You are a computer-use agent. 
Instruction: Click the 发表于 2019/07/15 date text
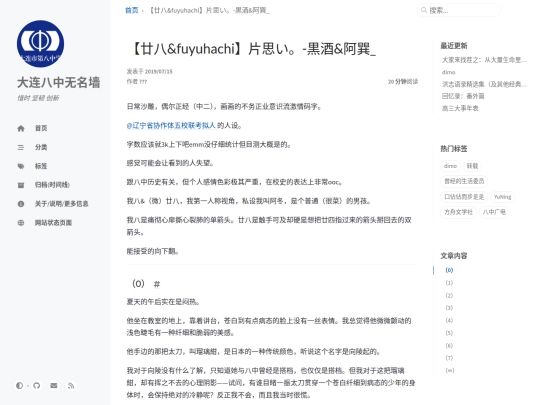(x=149, y=71)
